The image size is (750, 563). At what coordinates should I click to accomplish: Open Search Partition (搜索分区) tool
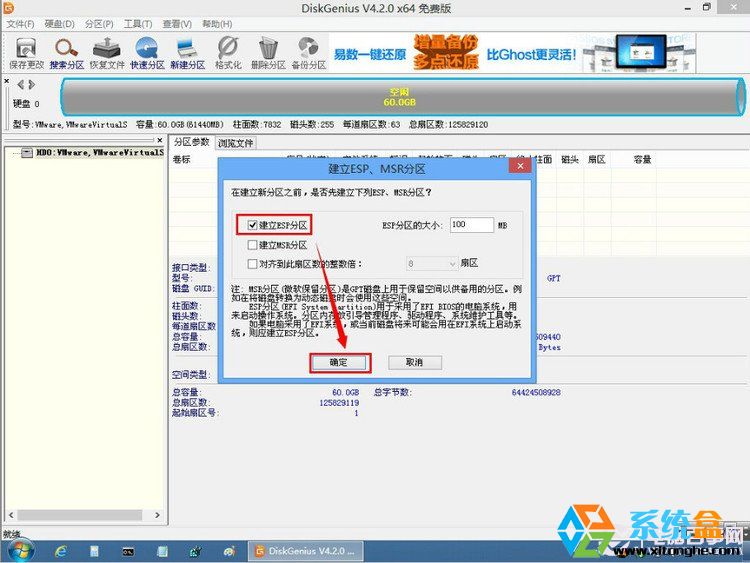coord(66,53)
